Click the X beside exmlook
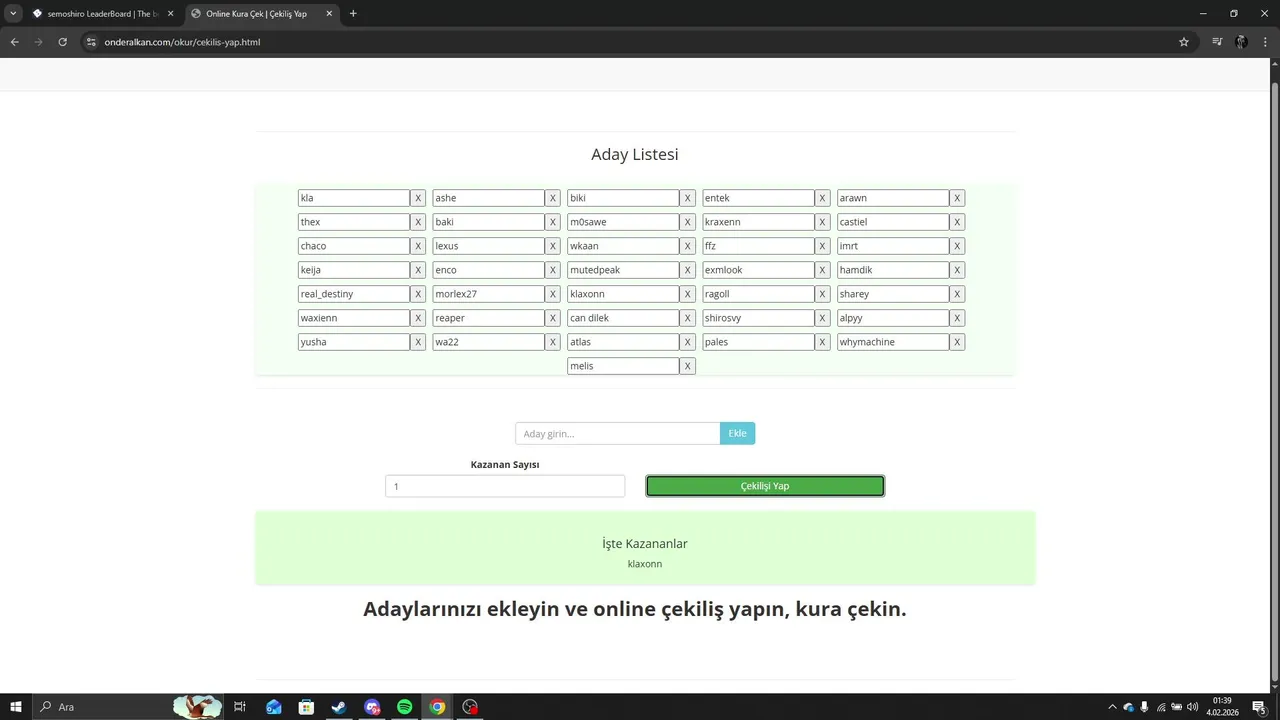Screen dimensions: 1280x720 pos(822,270)
